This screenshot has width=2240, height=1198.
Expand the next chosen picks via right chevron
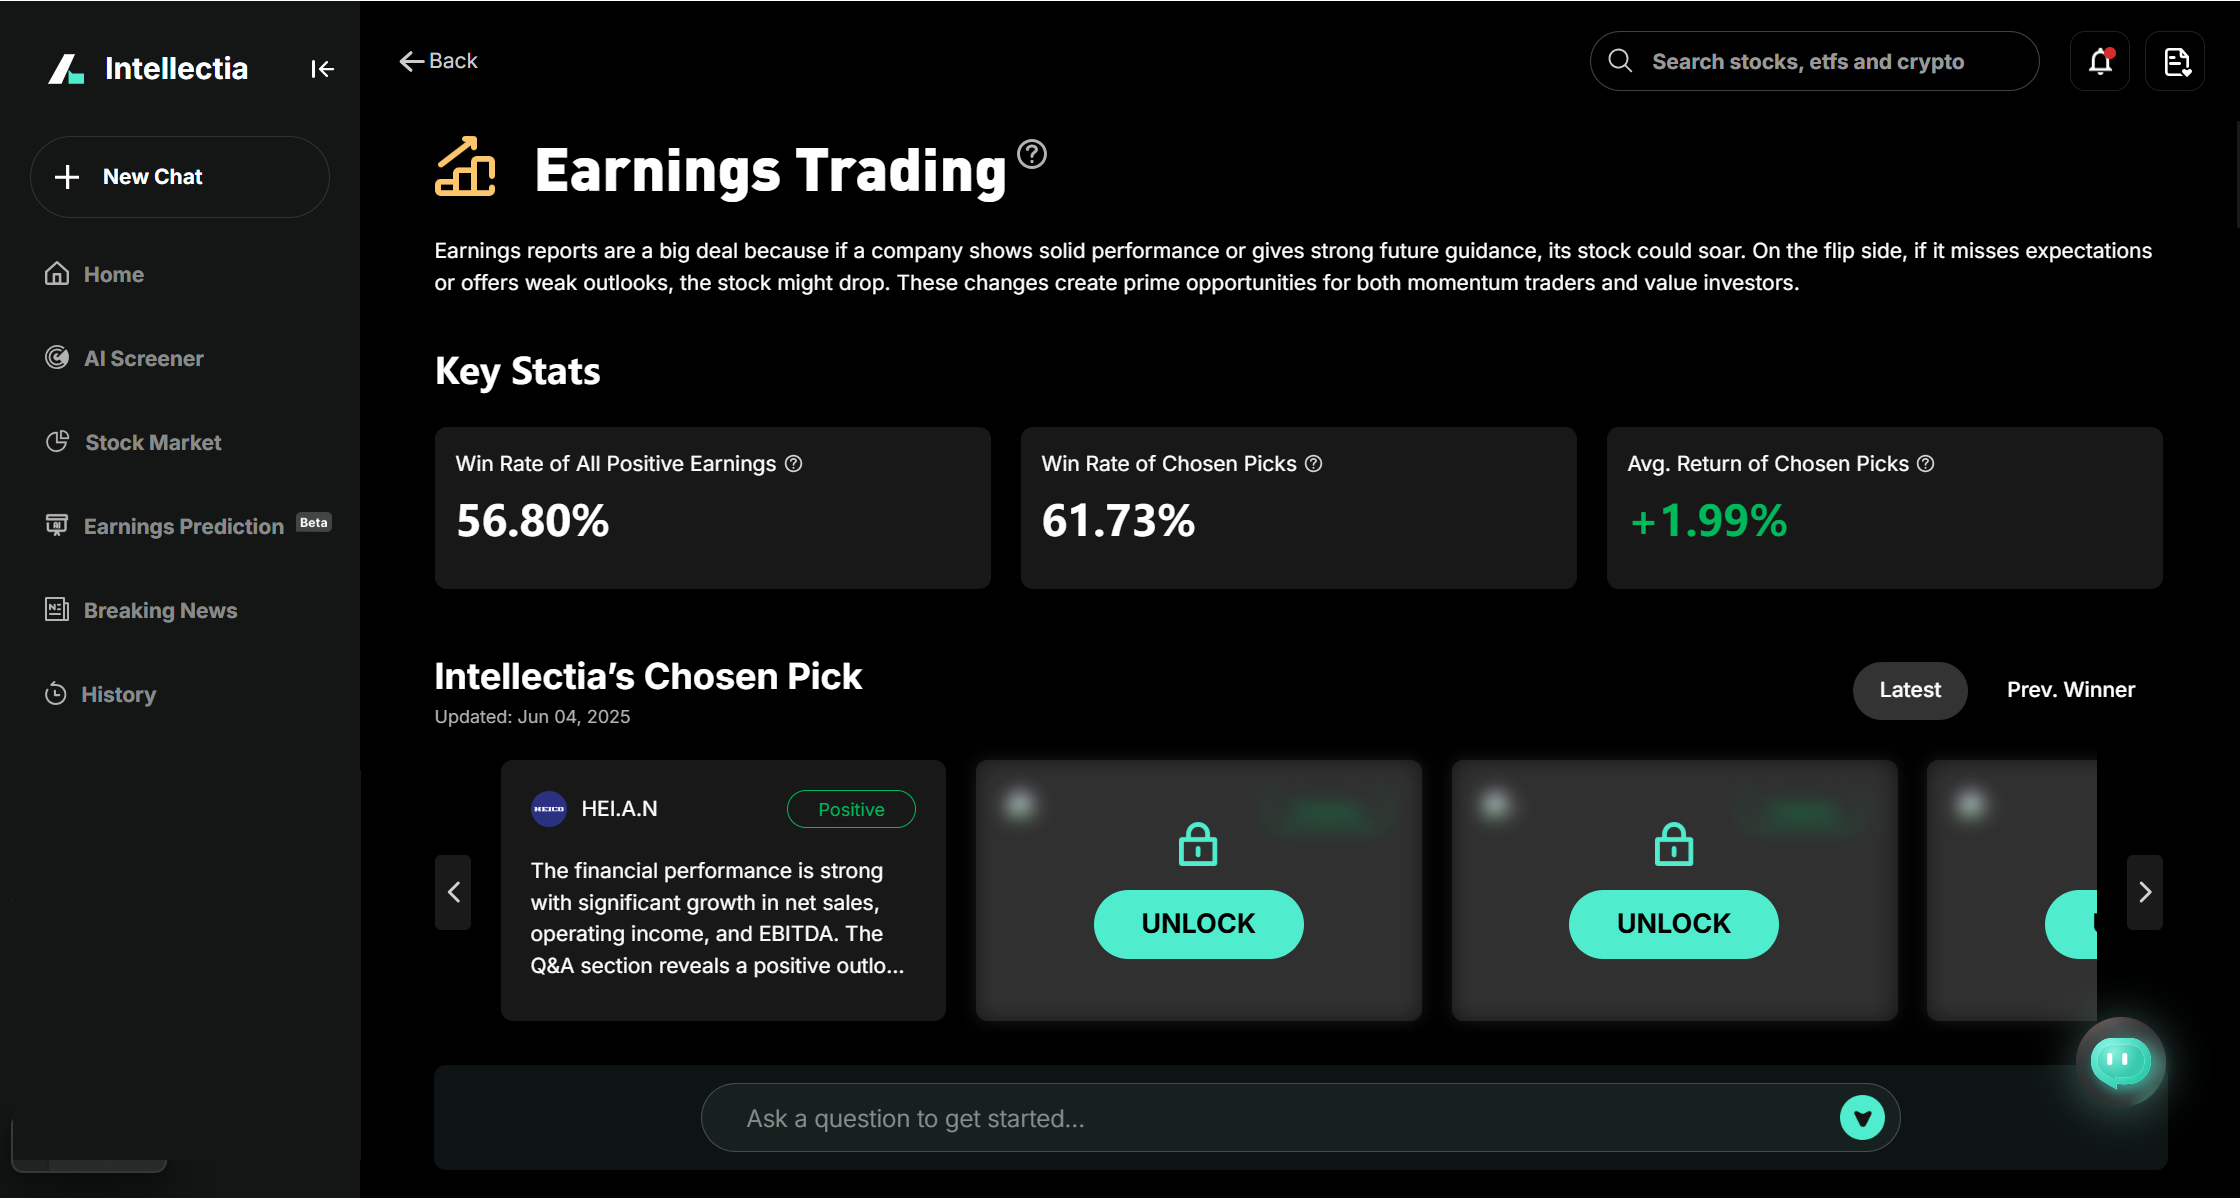(2144, 892)
